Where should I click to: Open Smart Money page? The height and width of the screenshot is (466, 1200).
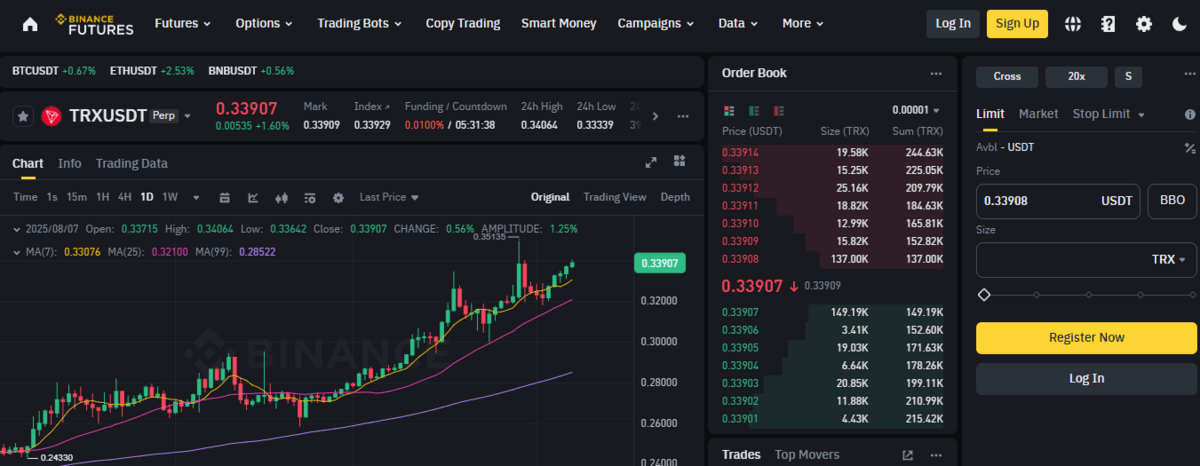click(x=558, y=23)
